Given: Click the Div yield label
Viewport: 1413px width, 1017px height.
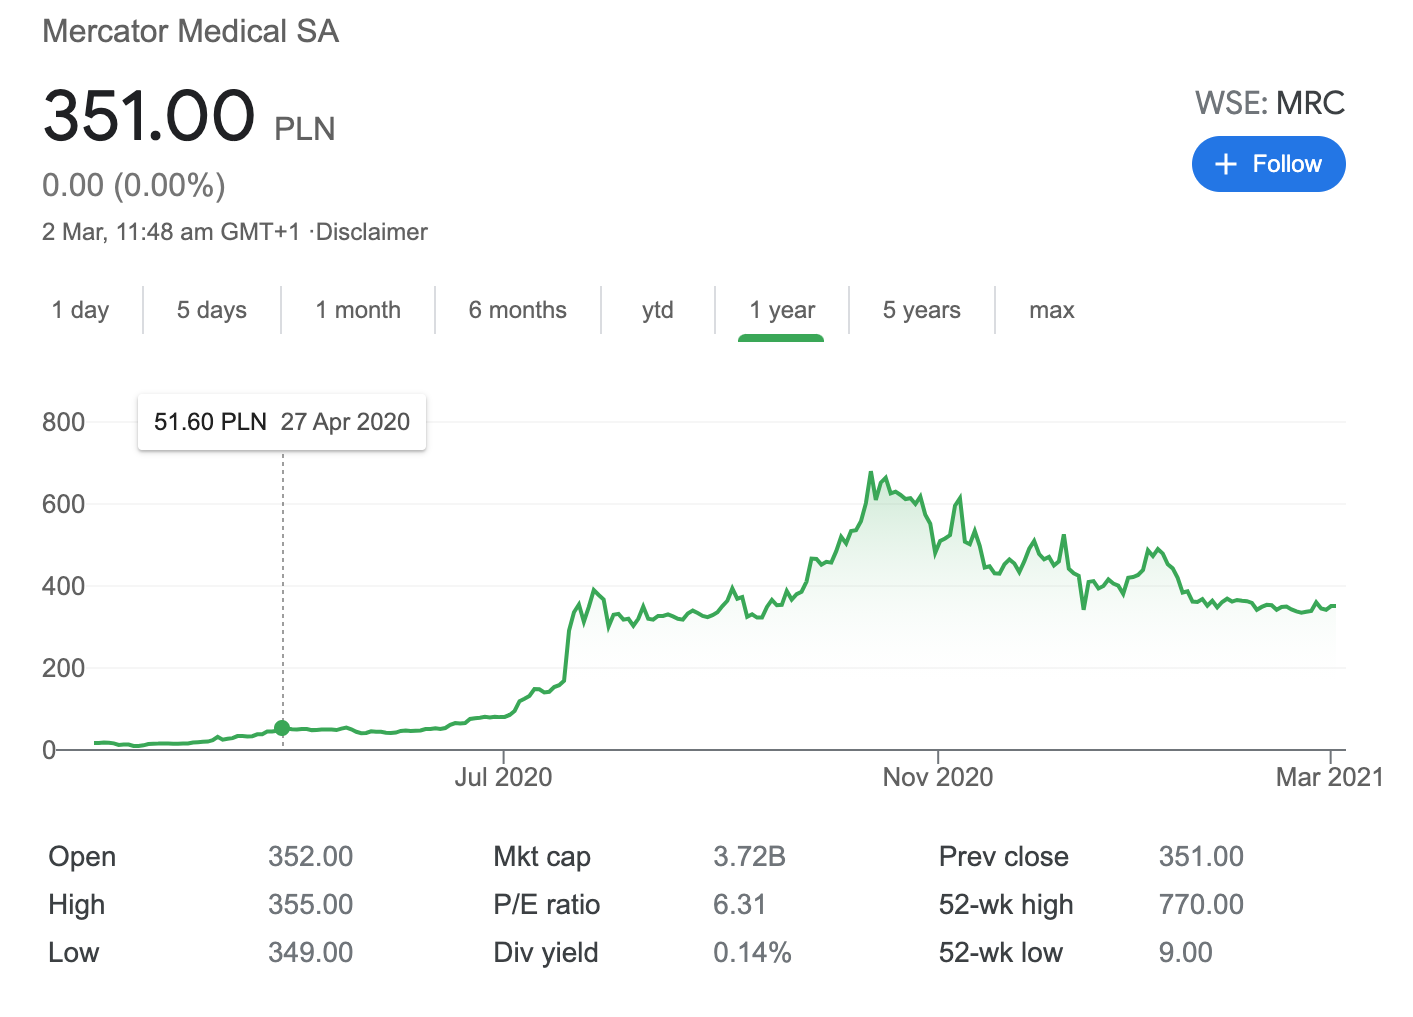Looking at the screenshot, I should click(546, 953).
